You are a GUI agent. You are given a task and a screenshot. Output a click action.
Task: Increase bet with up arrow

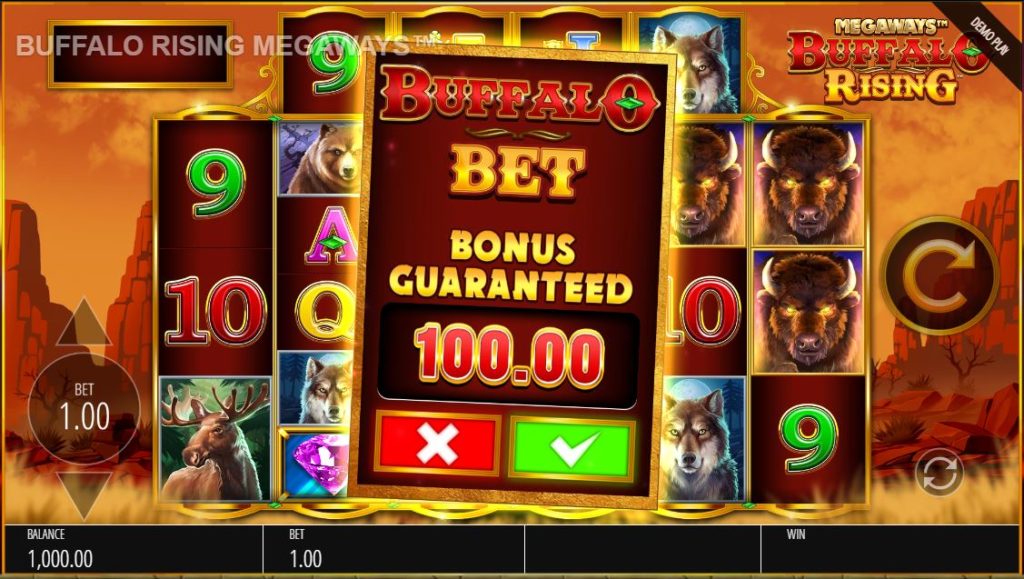(84, 322)
